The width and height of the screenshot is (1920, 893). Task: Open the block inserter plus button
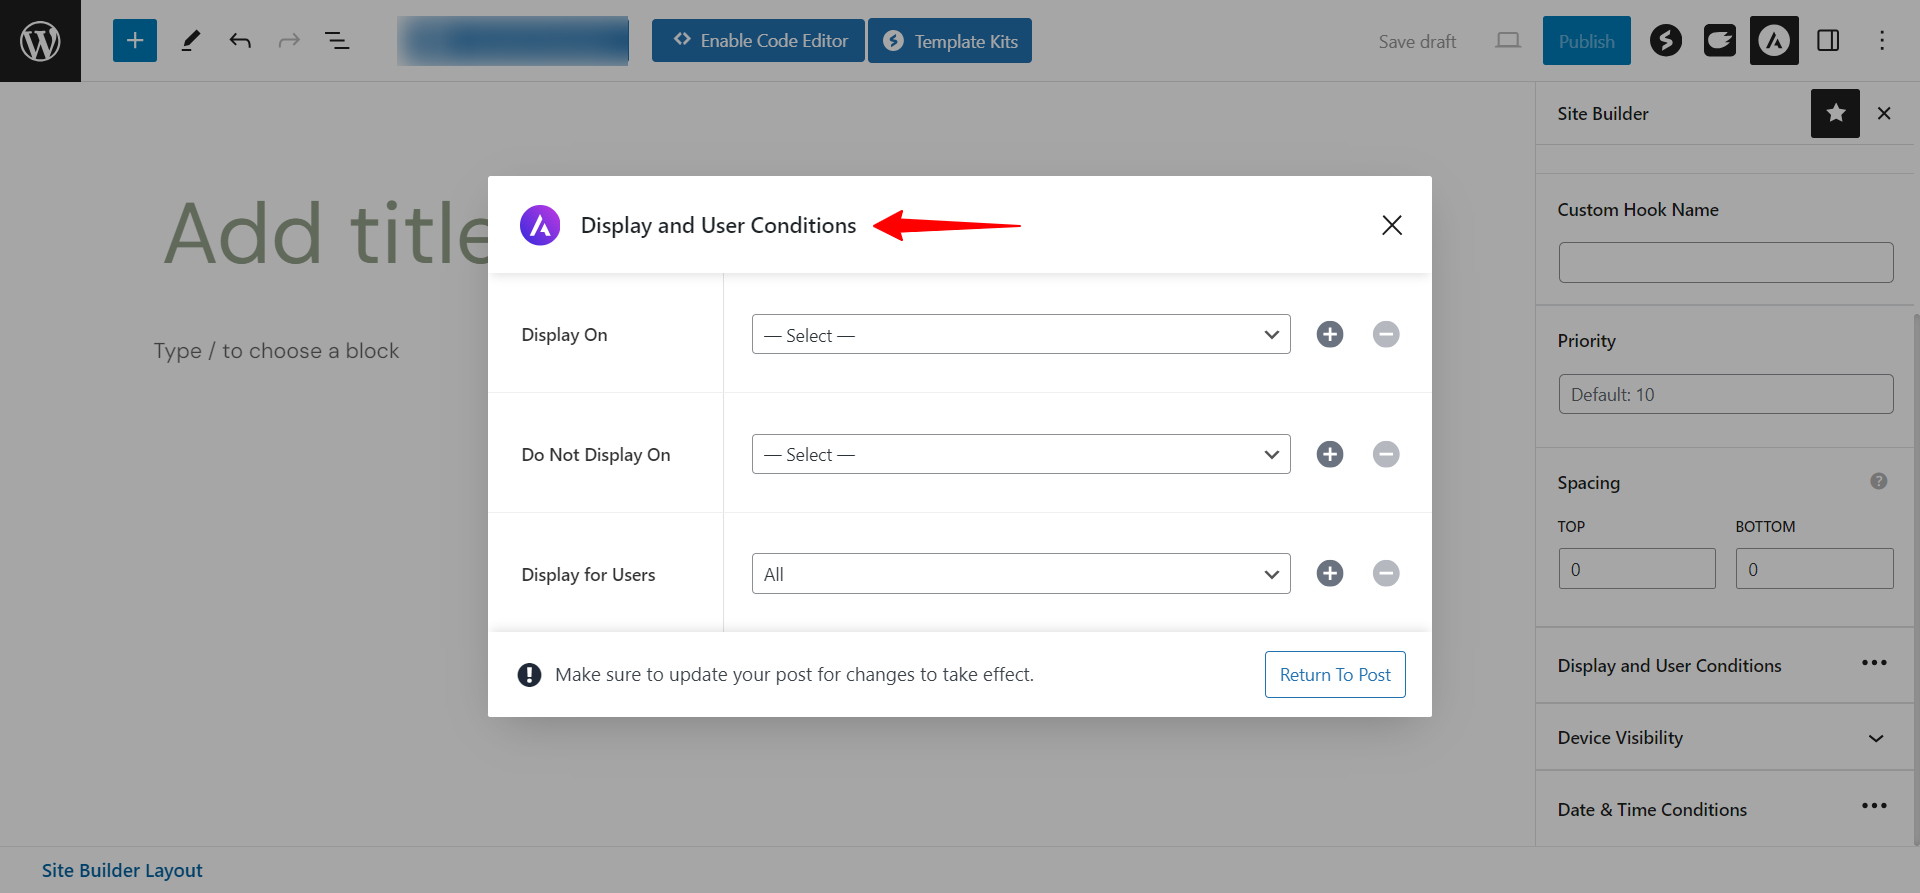[x=135, y=41]
